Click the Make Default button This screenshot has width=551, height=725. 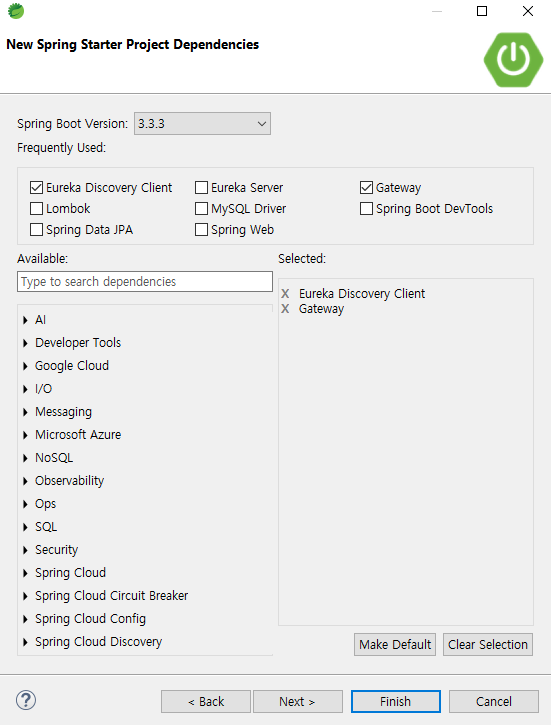[x=395, y=645]
